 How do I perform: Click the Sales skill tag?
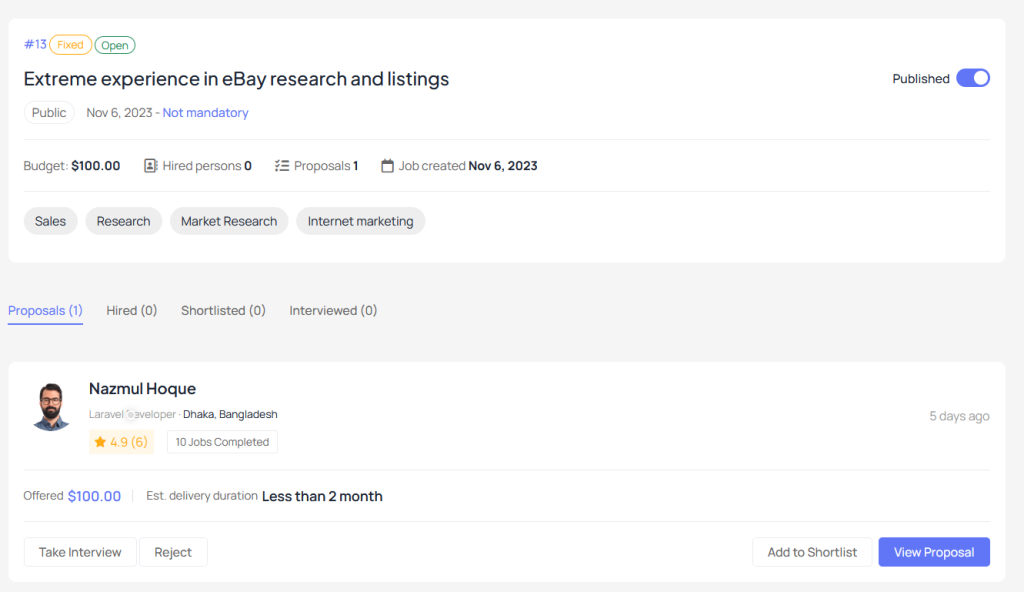click(50, 221)
